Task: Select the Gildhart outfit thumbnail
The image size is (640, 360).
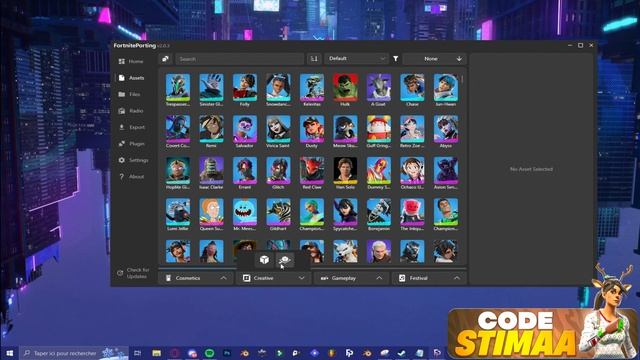Action: click(278, 212)
